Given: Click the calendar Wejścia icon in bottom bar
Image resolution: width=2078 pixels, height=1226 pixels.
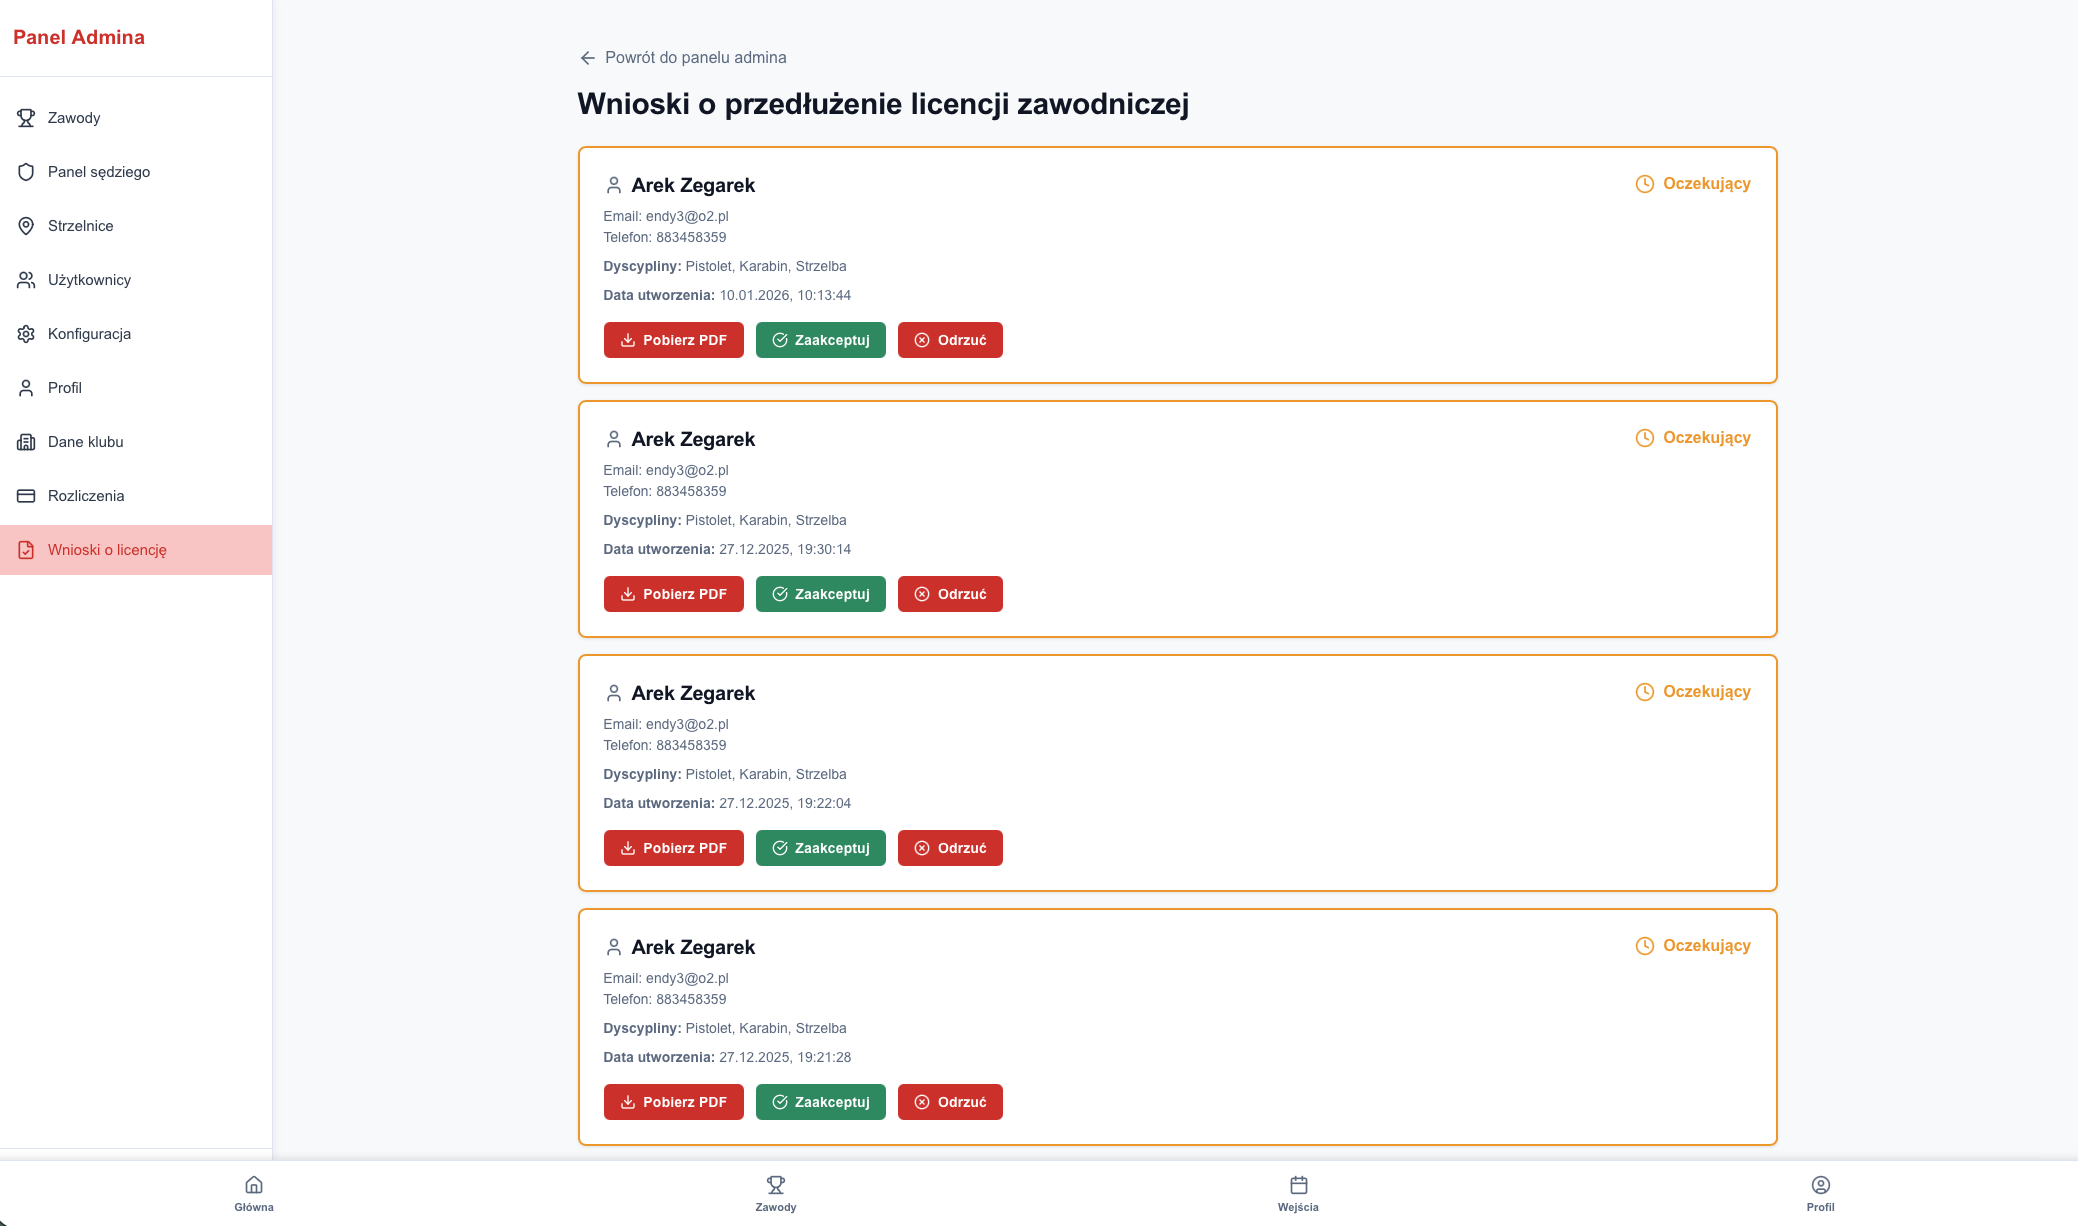Looking at the screenshot, I should [x=1298, y=1185].
